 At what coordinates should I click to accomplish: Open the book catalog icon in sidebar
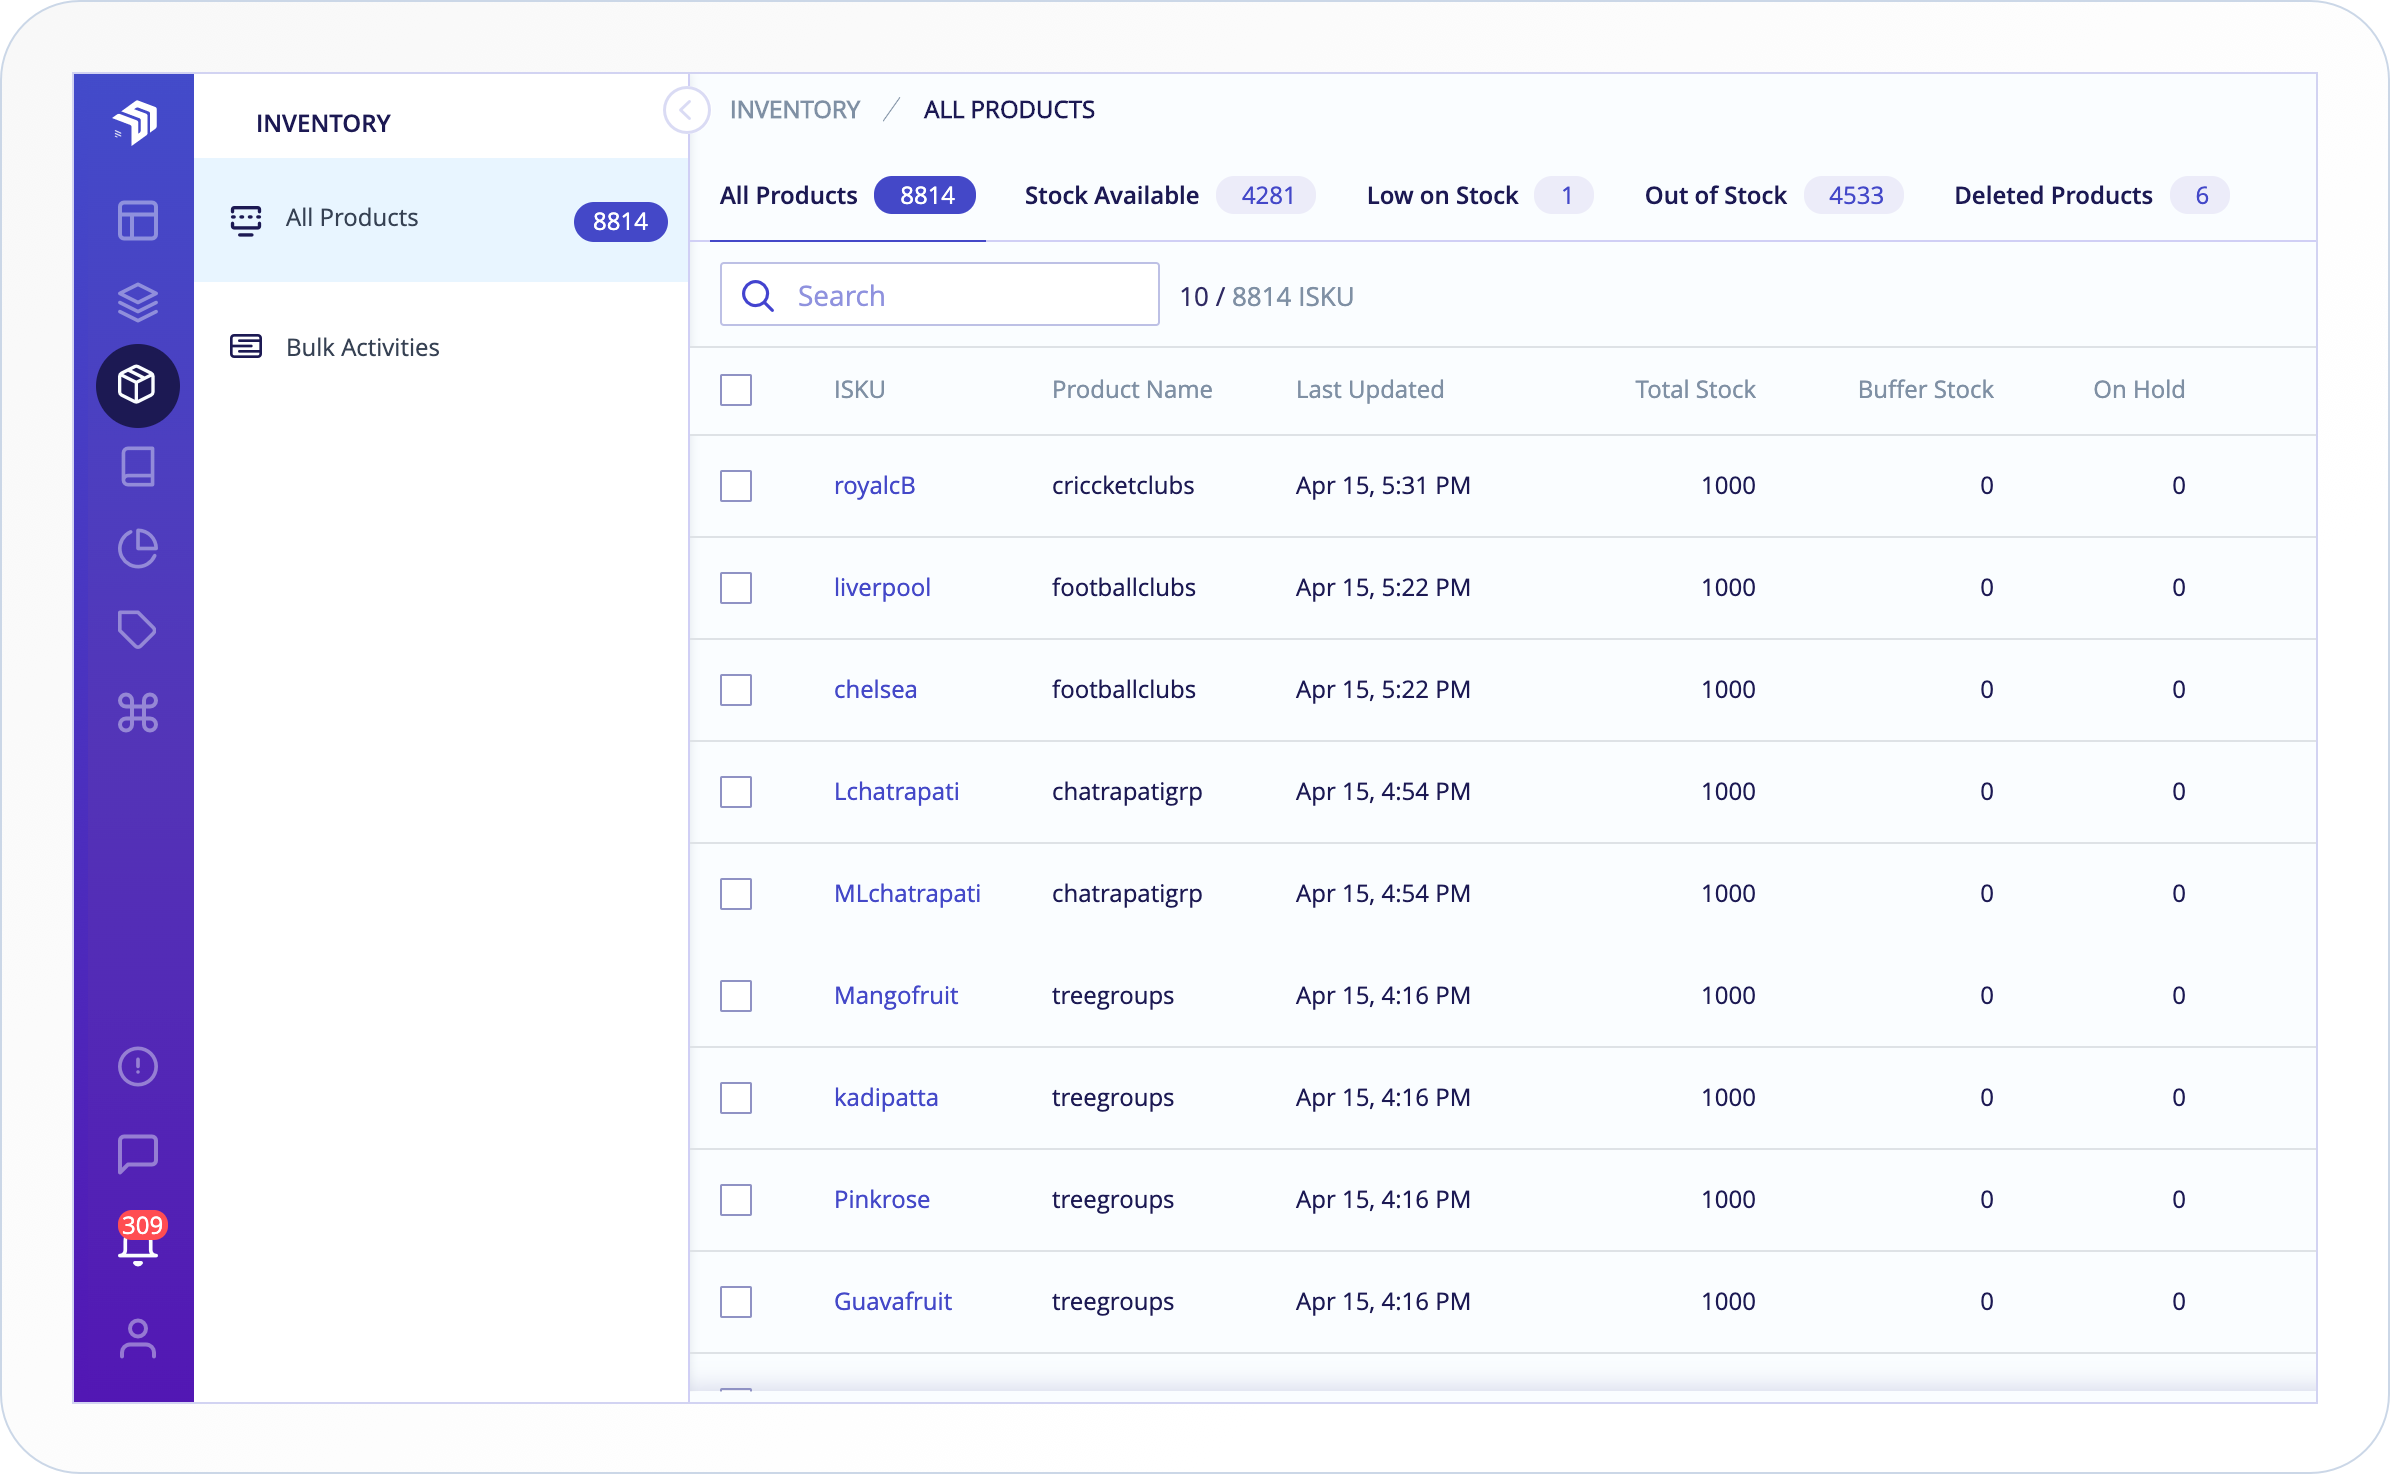tap(137, 466)
